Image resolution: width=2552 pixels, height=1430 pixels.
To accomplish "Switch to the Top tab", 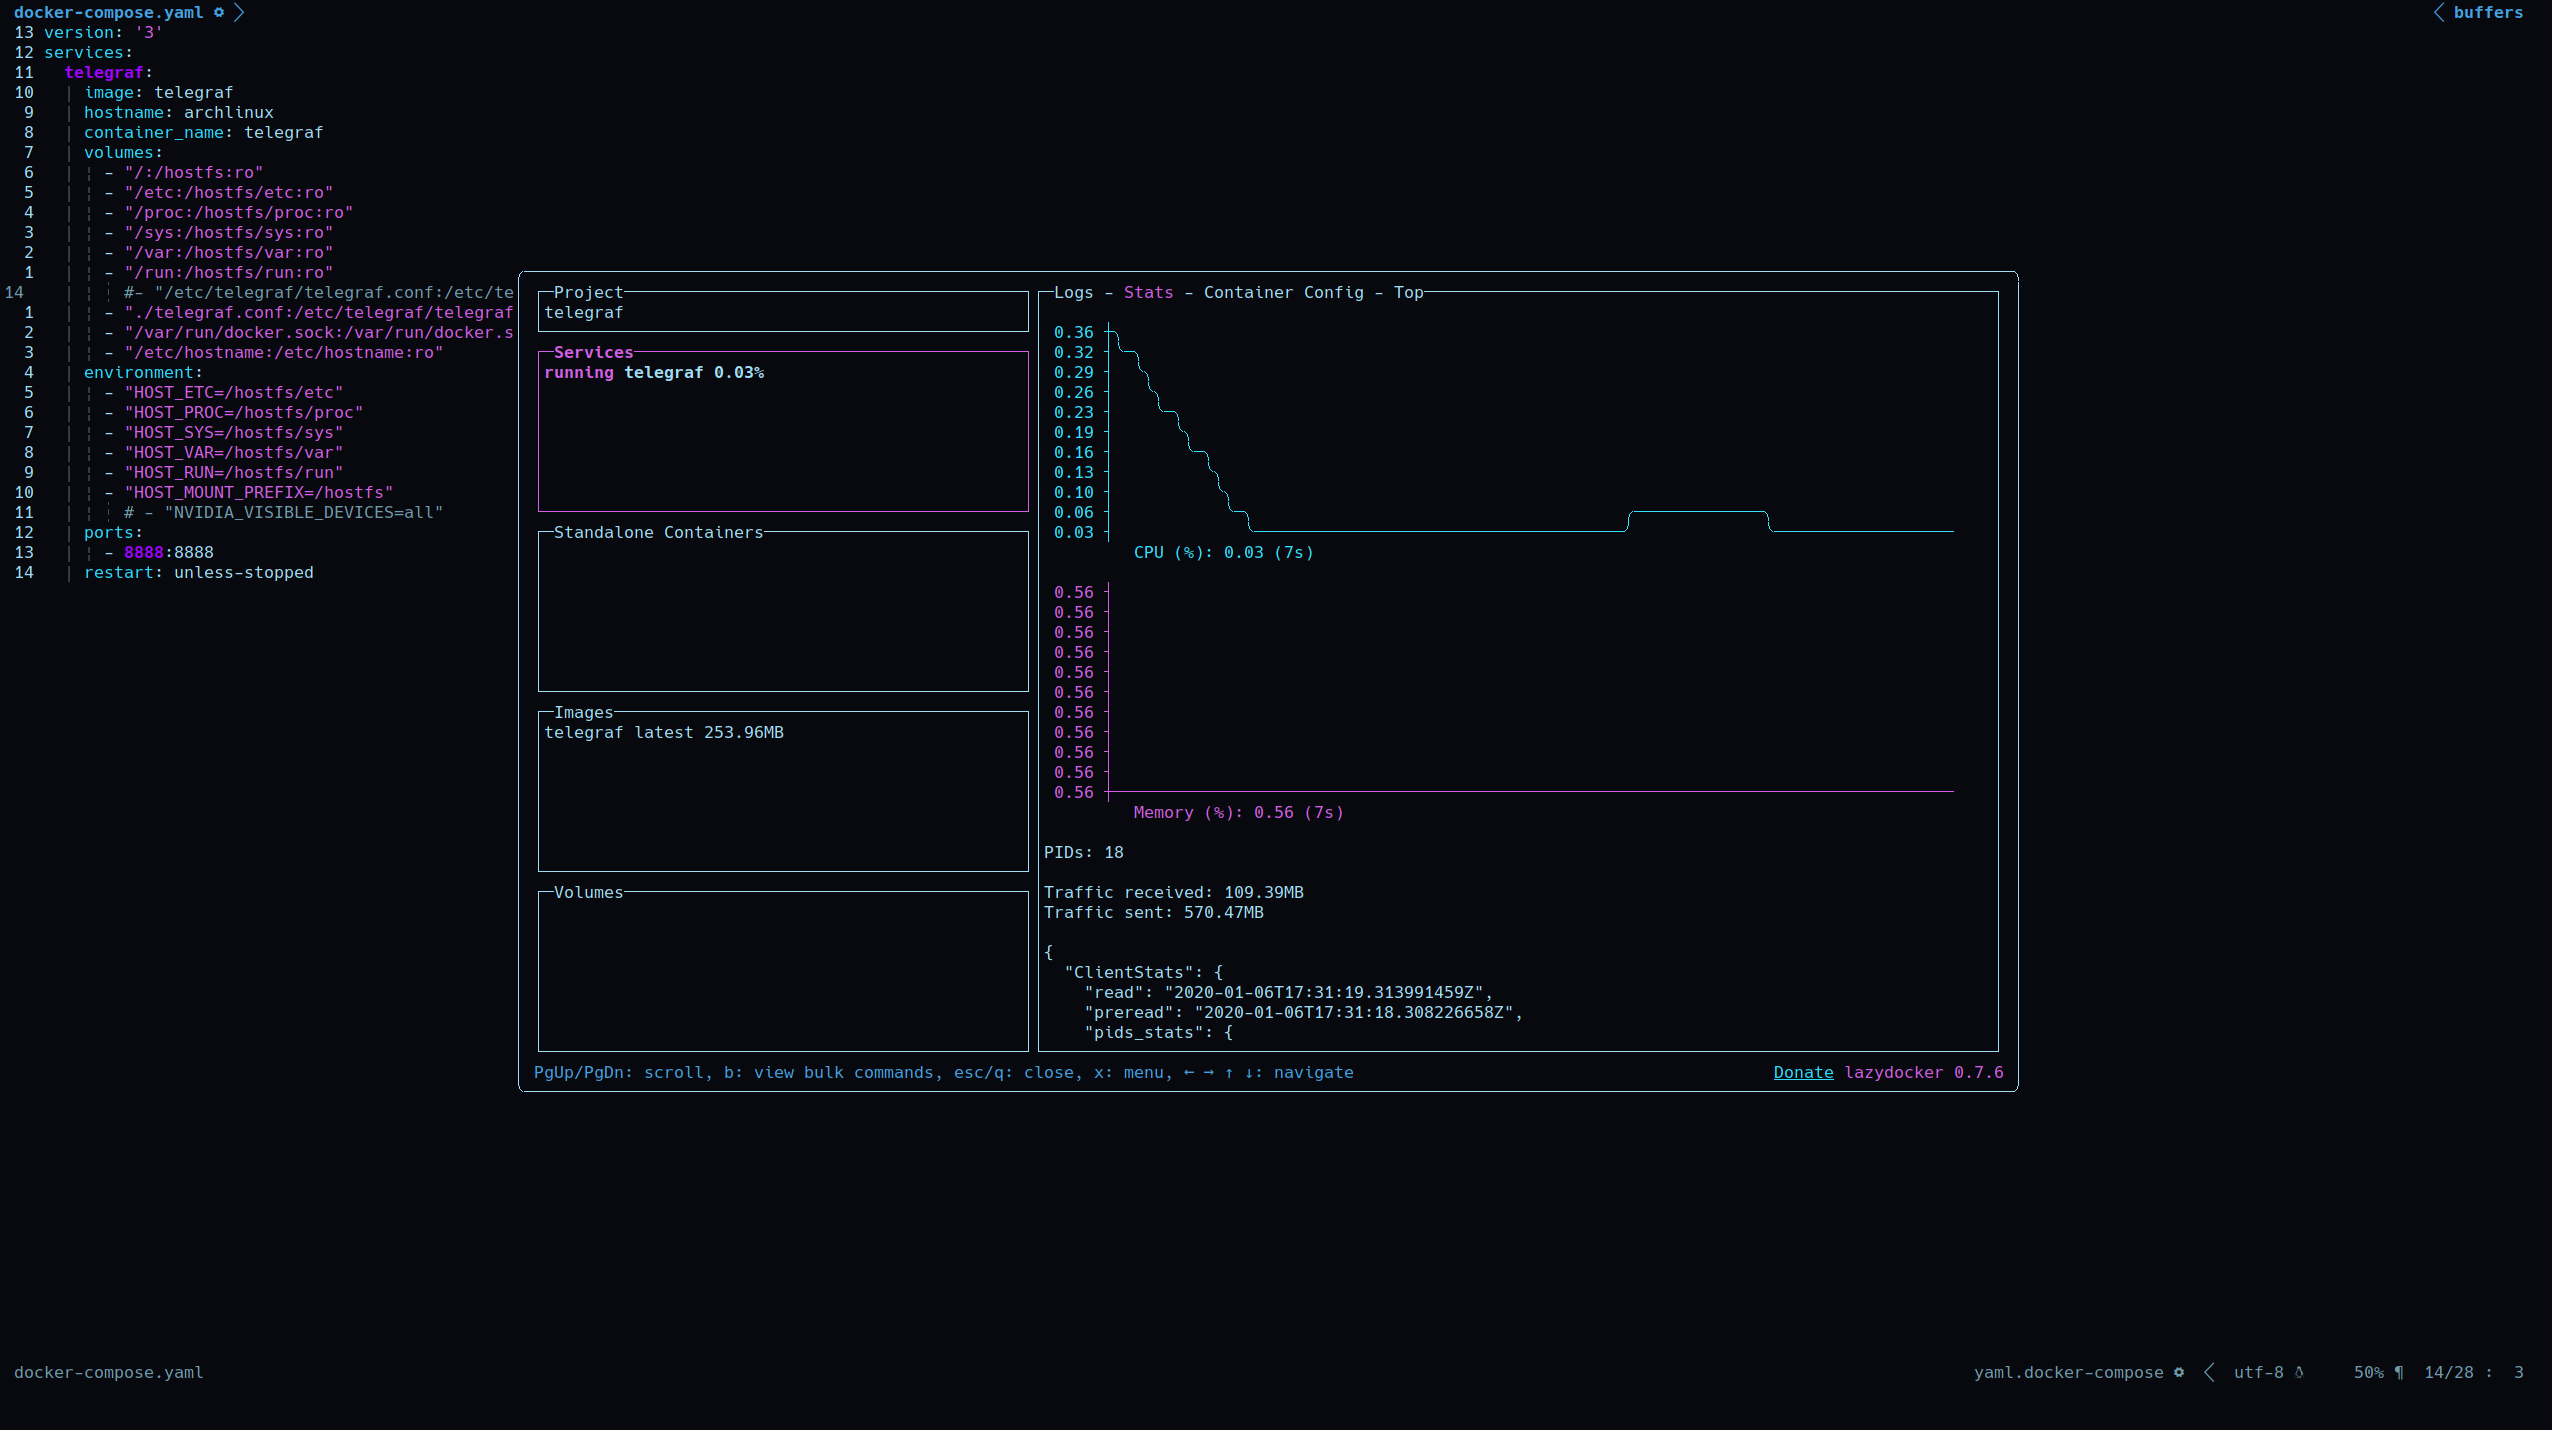I will 1408,292.
